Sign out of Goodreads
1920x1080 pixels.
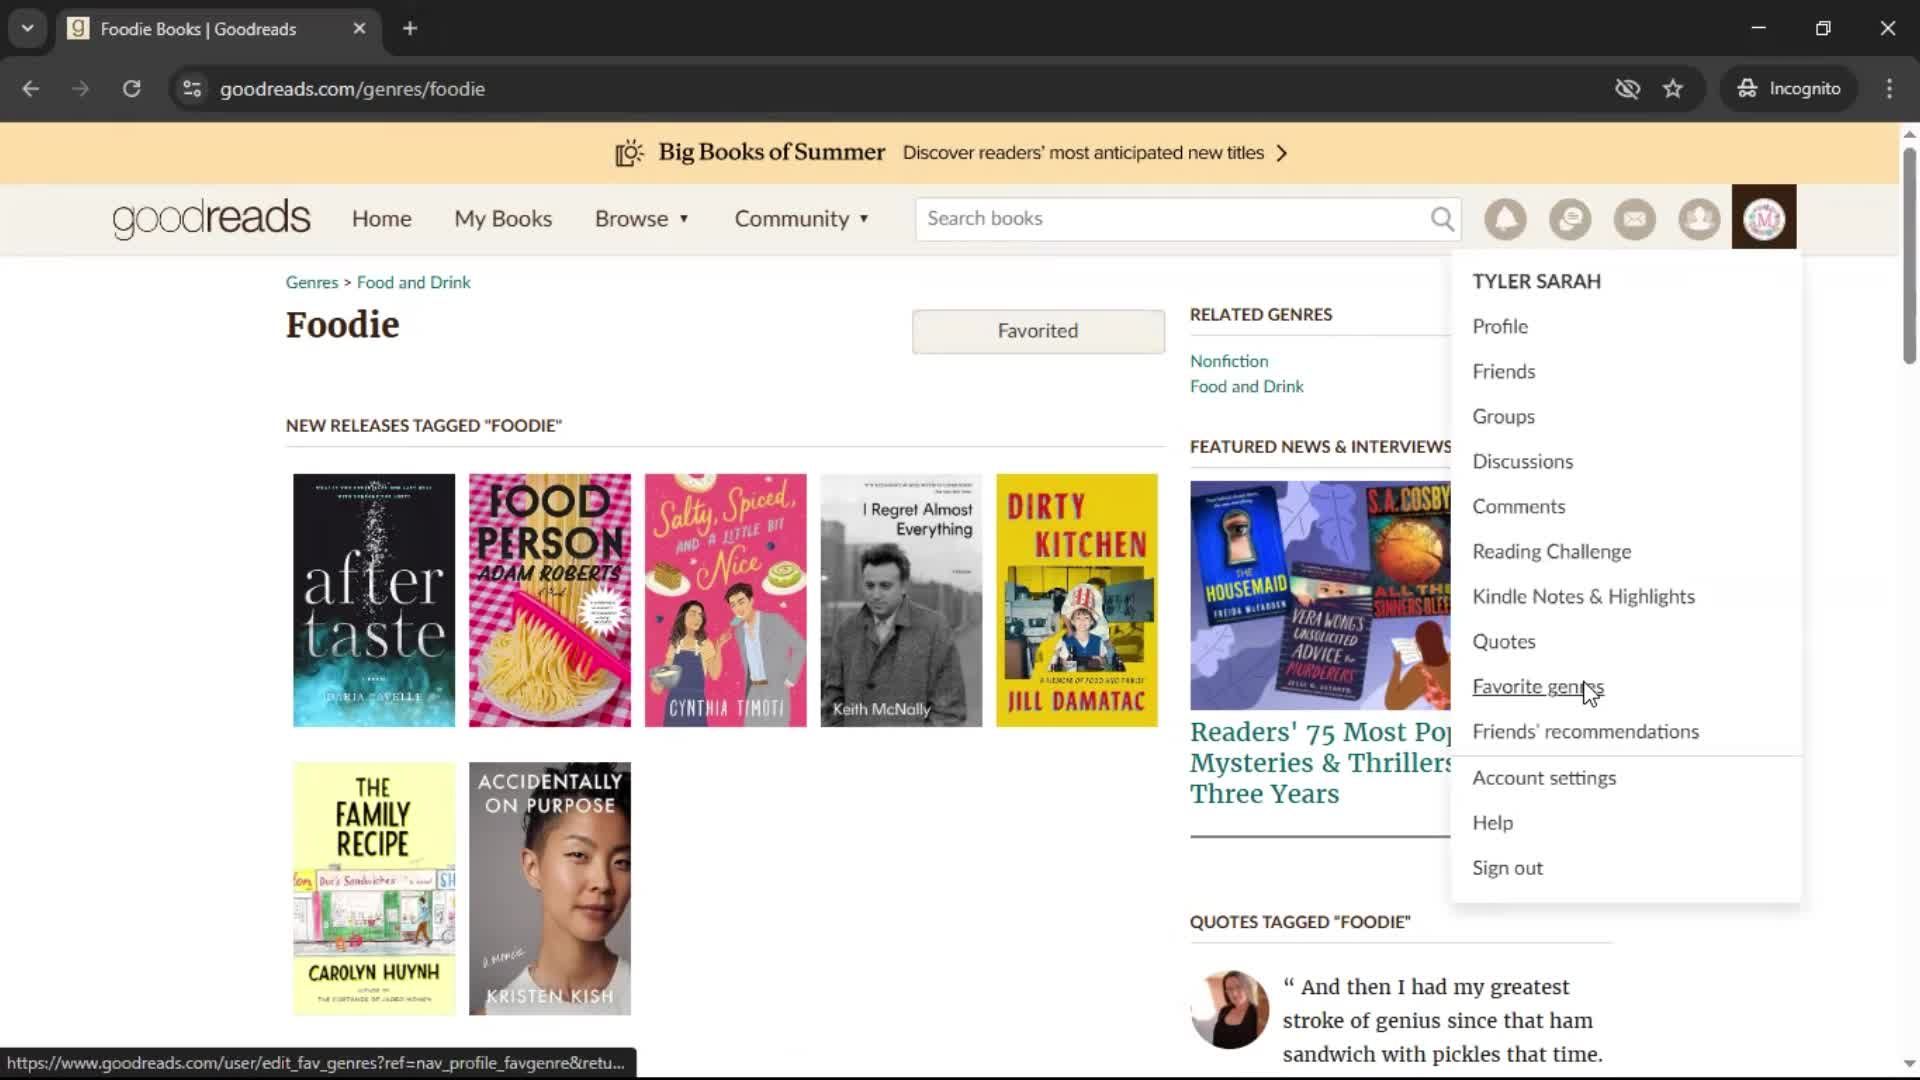click(1507, 868)
